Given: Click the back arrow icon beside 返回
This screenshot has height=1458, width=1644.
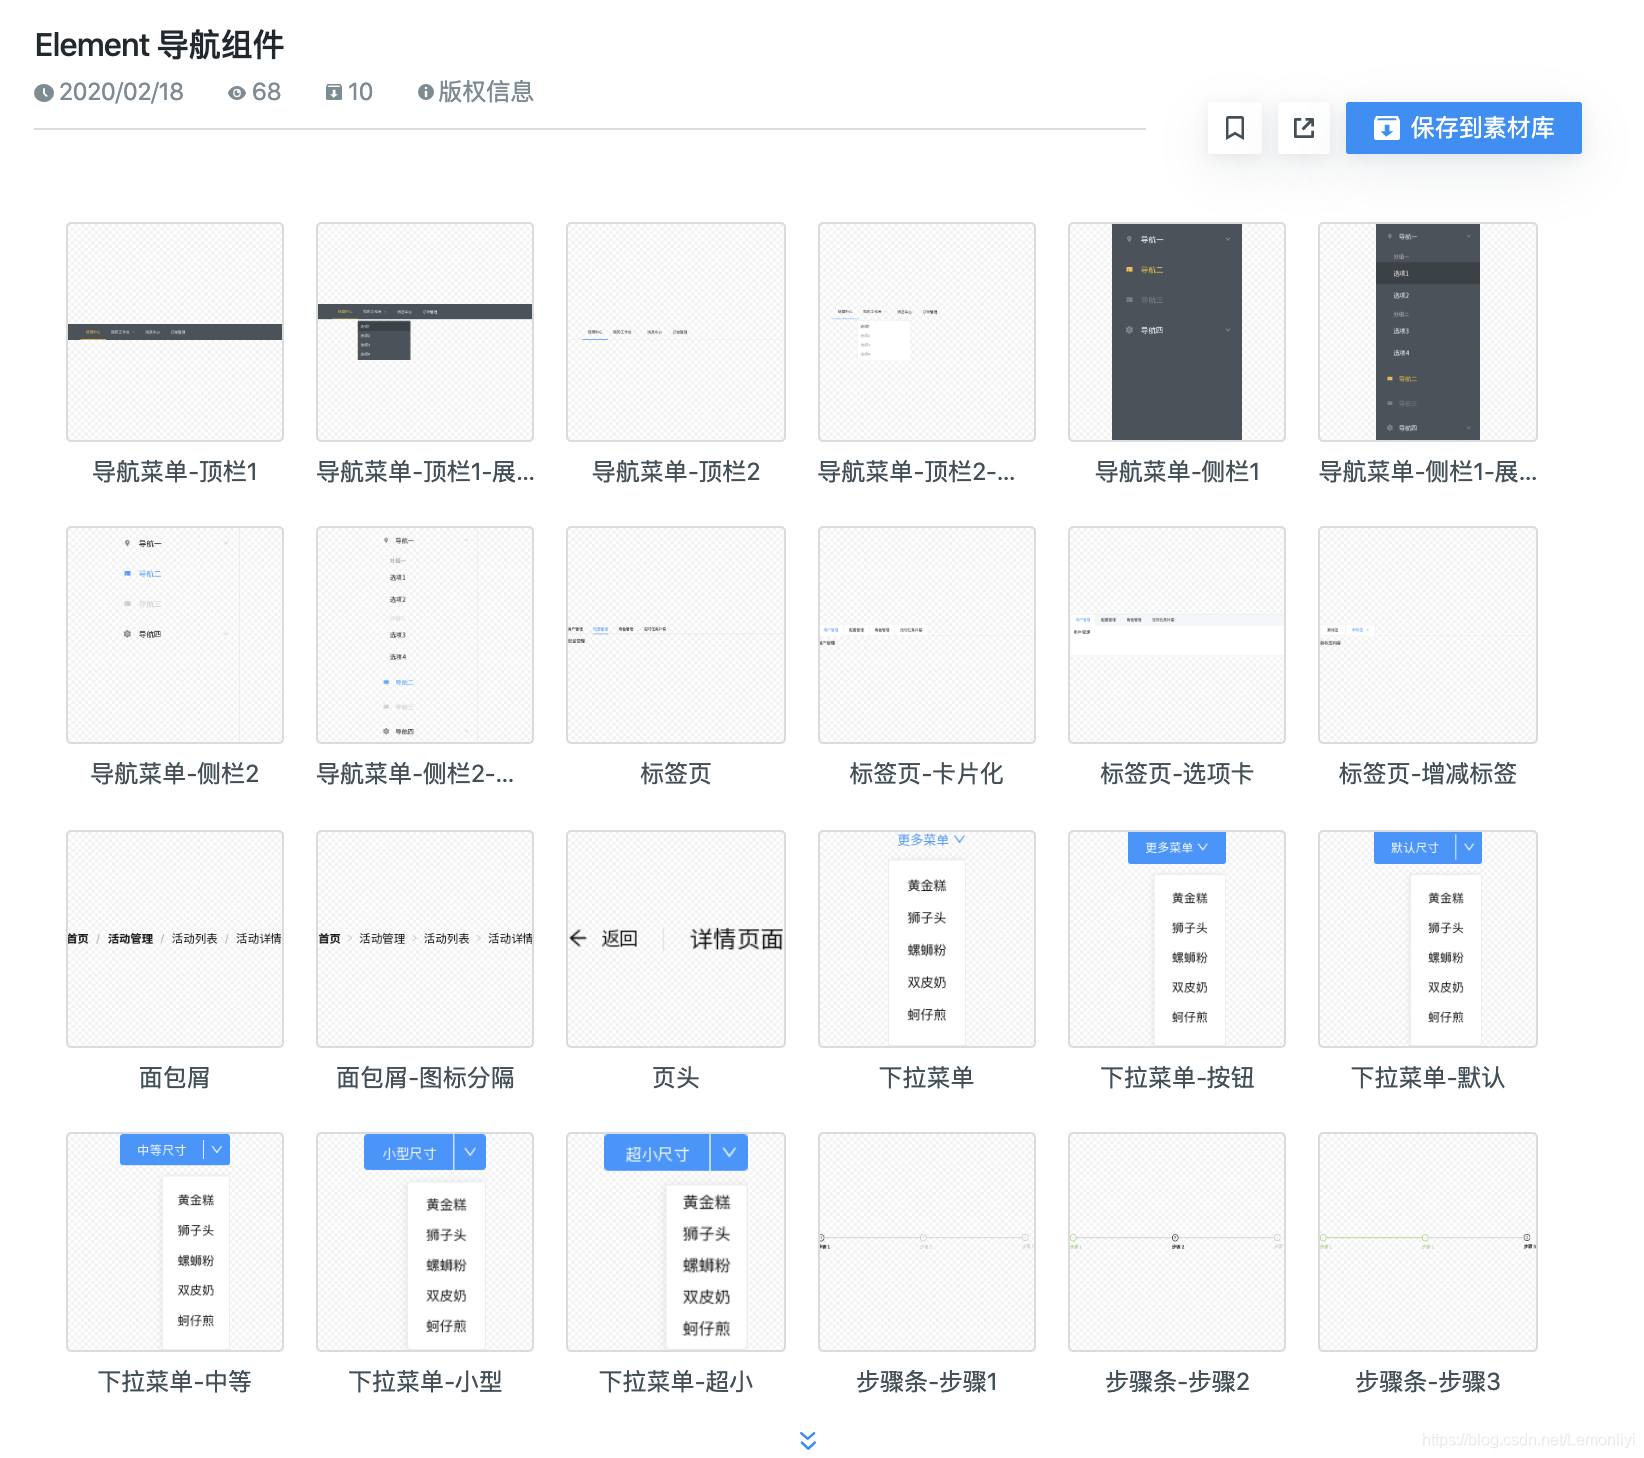Looking at the screenshot, I should pos(578,938).
